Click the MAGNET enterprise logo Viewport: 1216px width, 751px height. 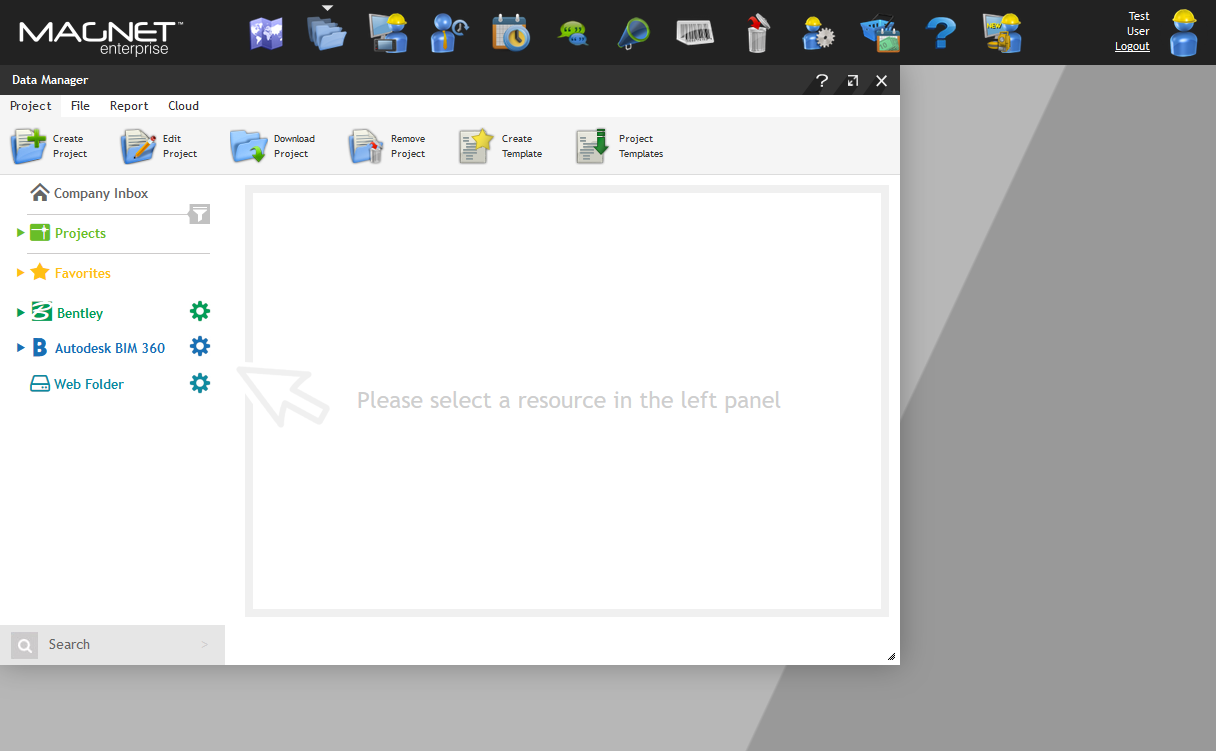click(101, 37)
